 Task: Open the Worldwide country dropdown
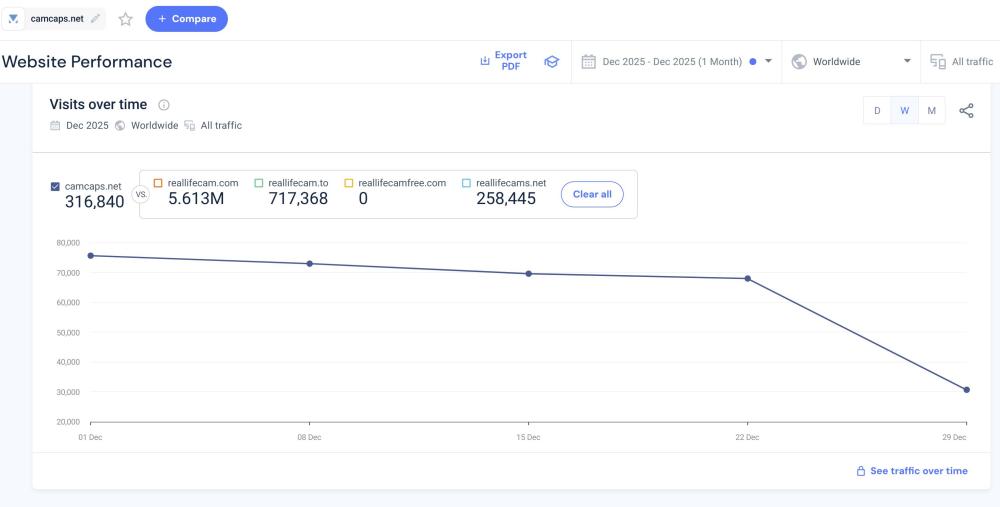click(907, 62)
